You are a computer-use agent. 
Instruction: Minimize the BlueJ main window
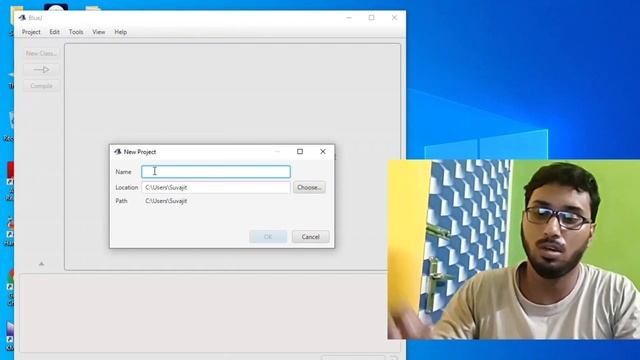tap(349, 18)
